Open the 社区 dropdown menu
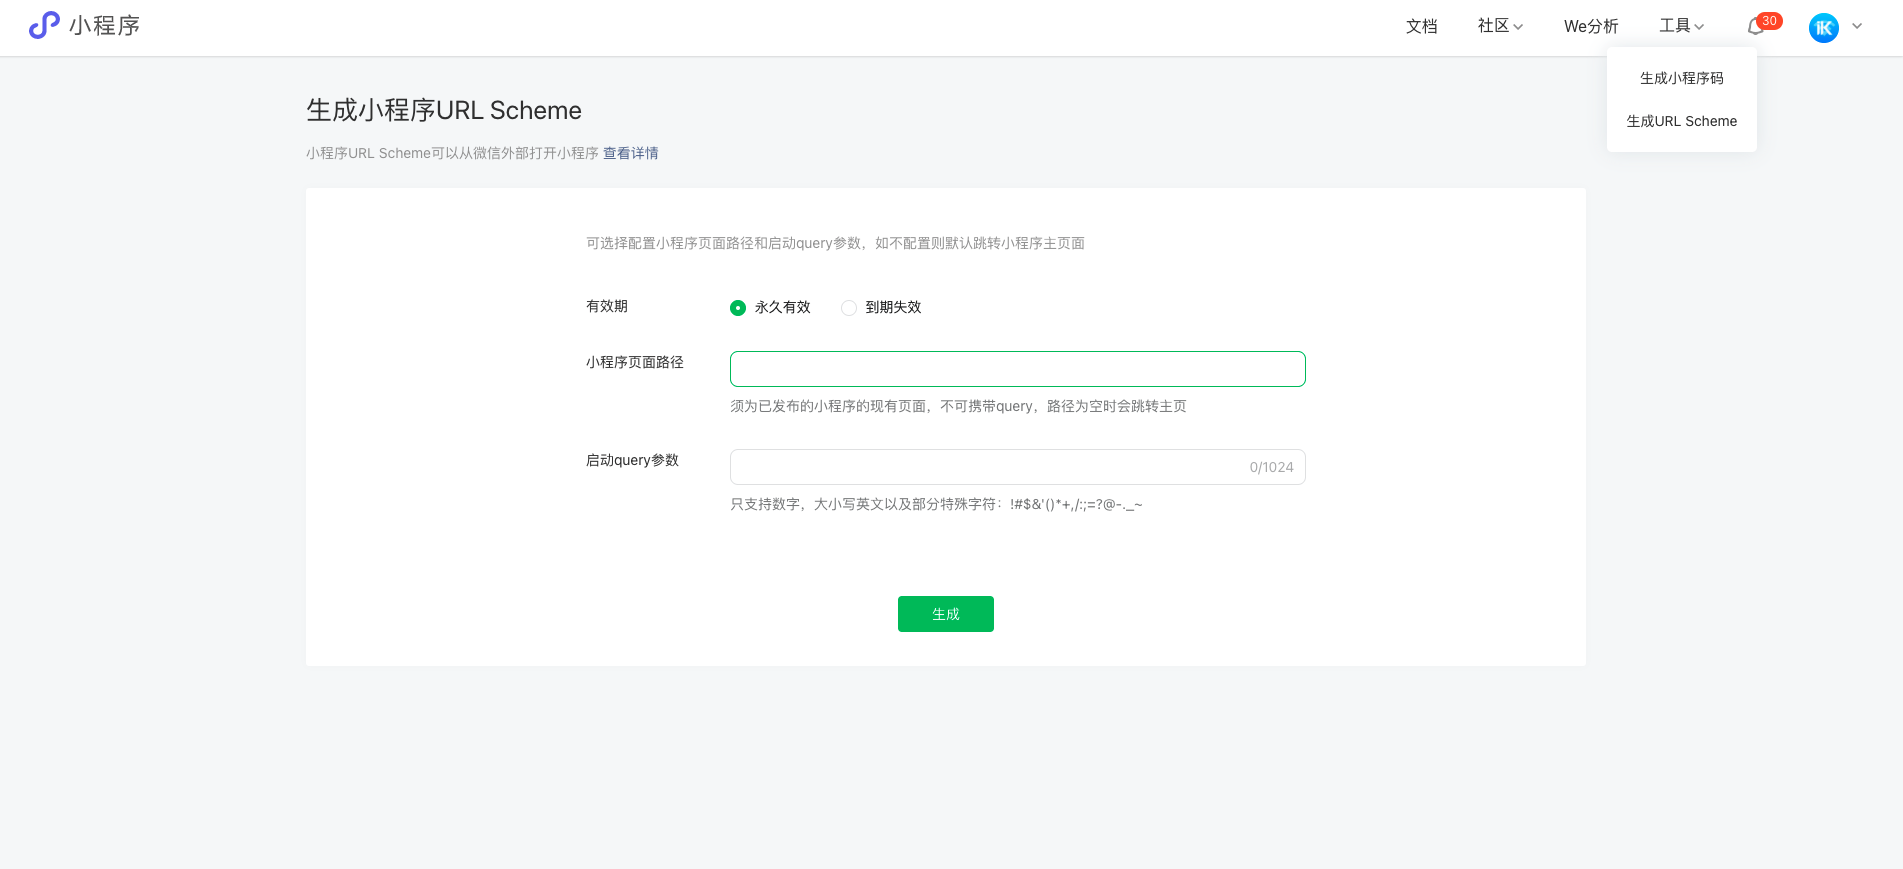 (1500, 26)
